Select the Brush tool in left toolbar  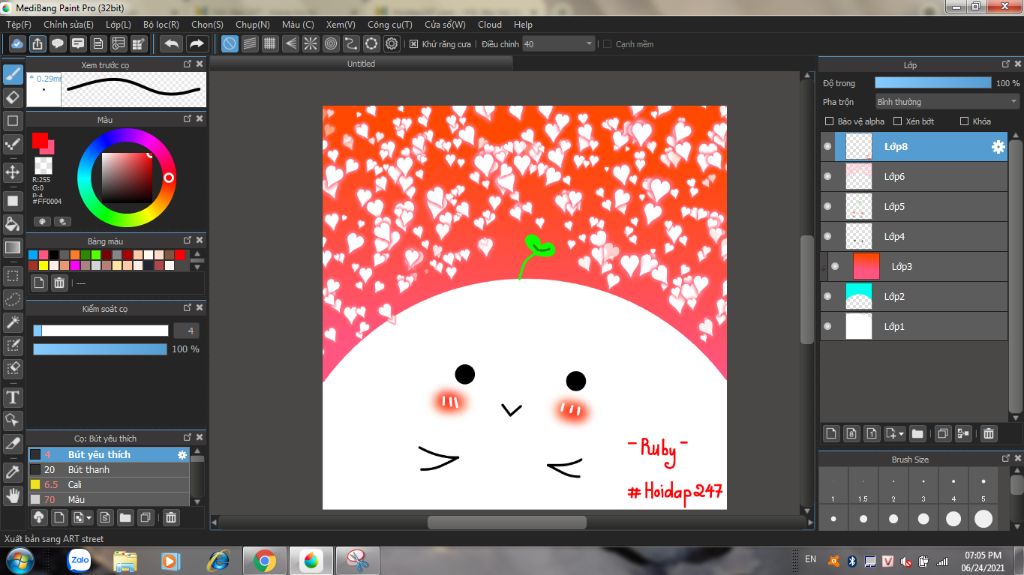pyautogui.click(x=12, y=74)
